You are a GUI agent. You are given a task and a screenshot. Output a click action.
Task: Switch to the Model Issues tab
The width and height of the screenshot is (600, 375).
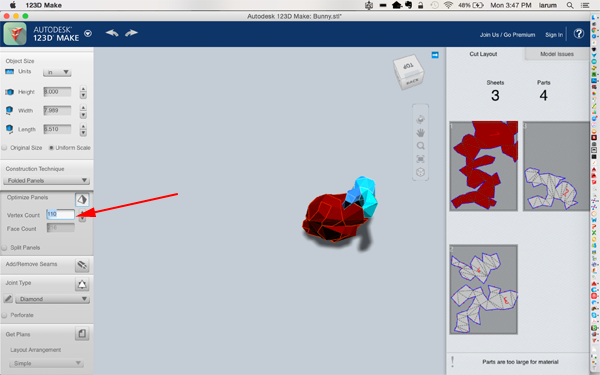[x=557, y=54]
